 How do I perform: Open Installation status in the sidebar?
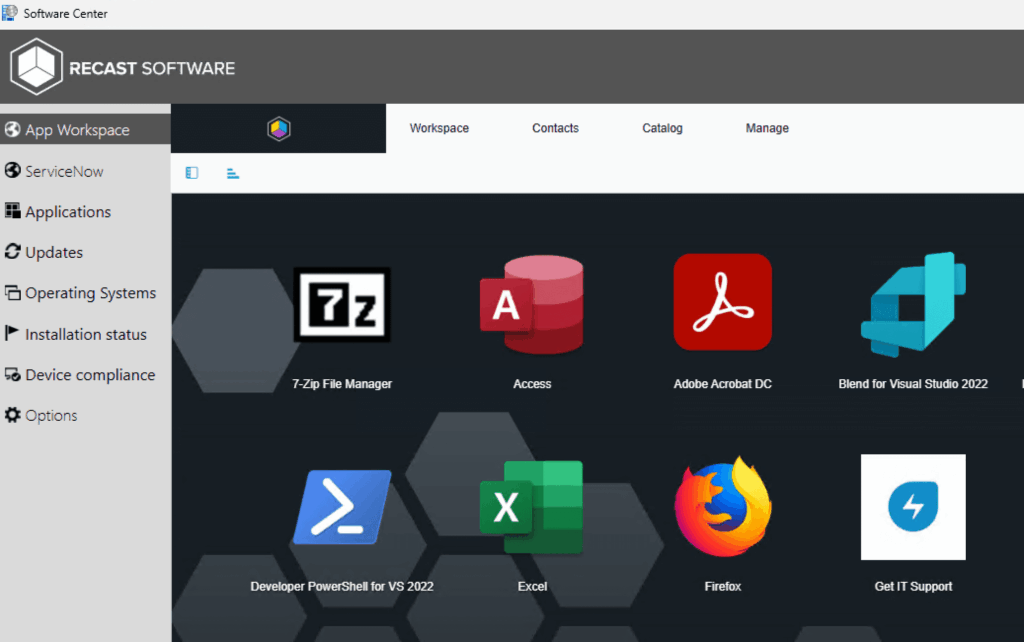tap(86, 334)
